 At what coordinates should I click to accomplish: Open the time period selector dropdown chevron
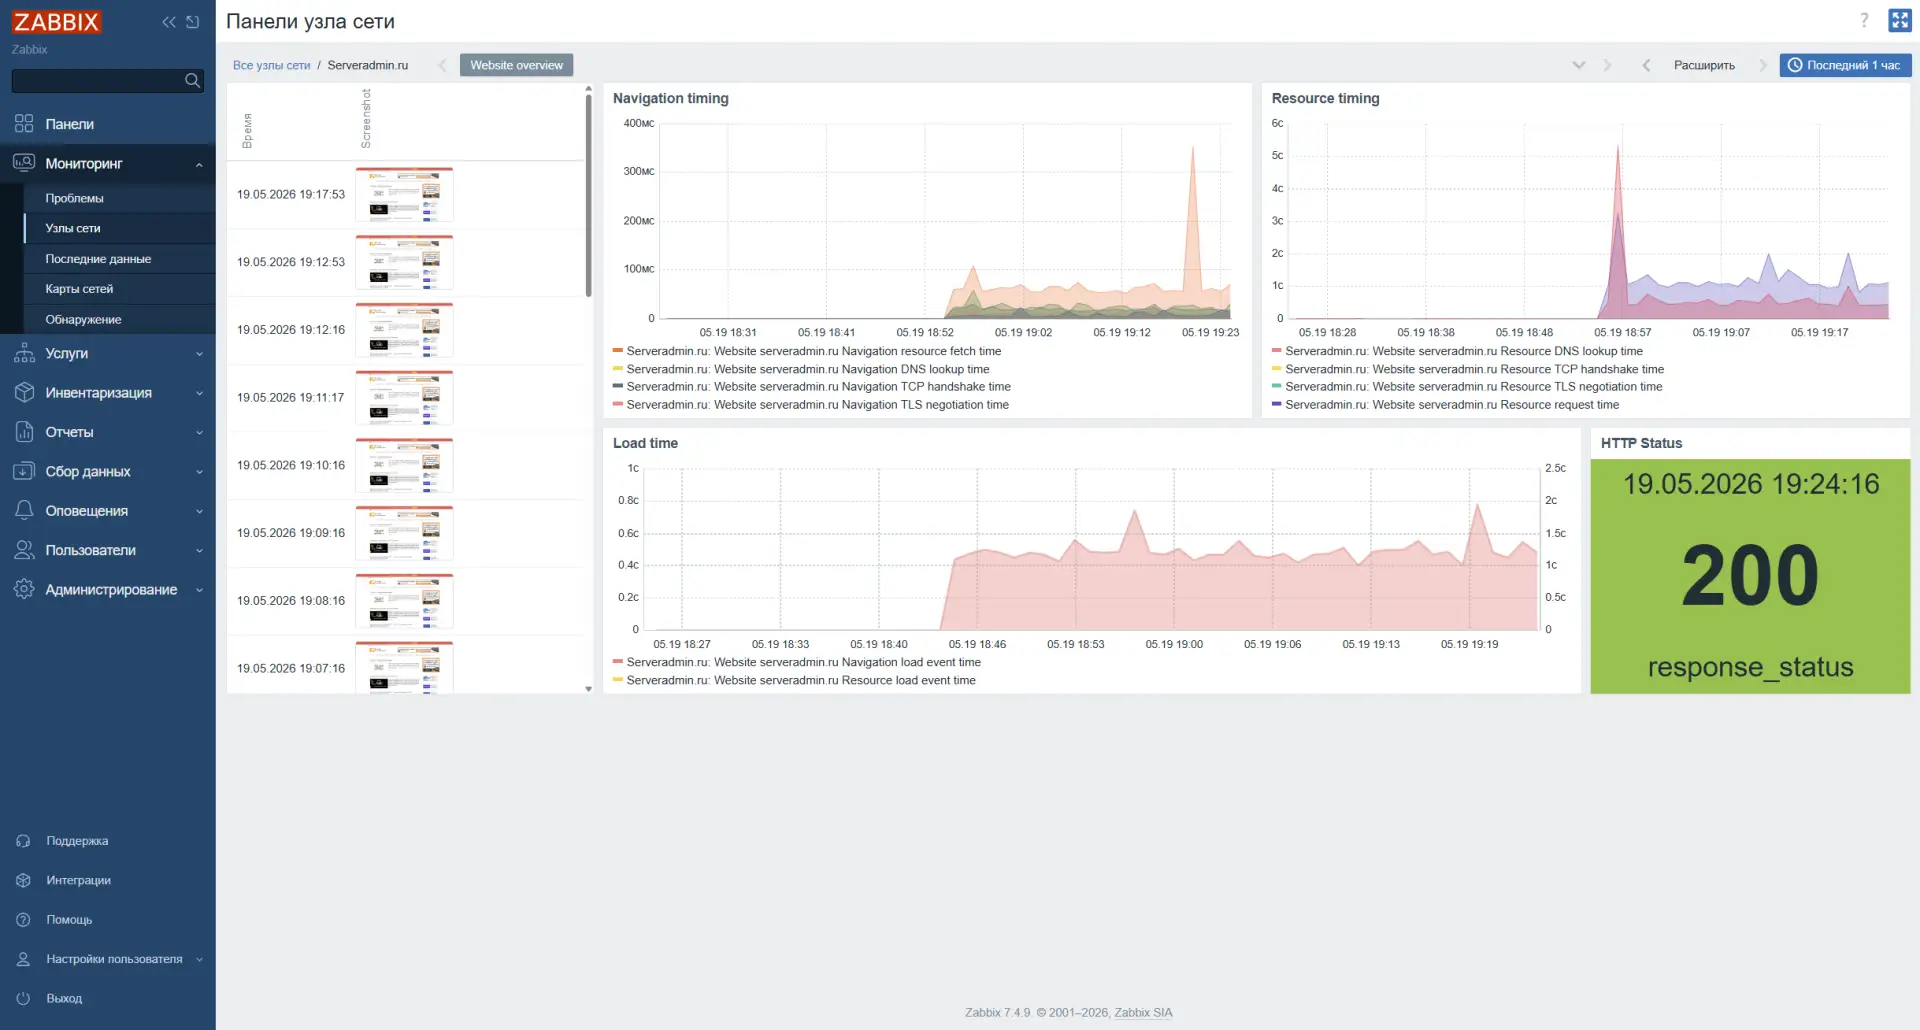1579,65
